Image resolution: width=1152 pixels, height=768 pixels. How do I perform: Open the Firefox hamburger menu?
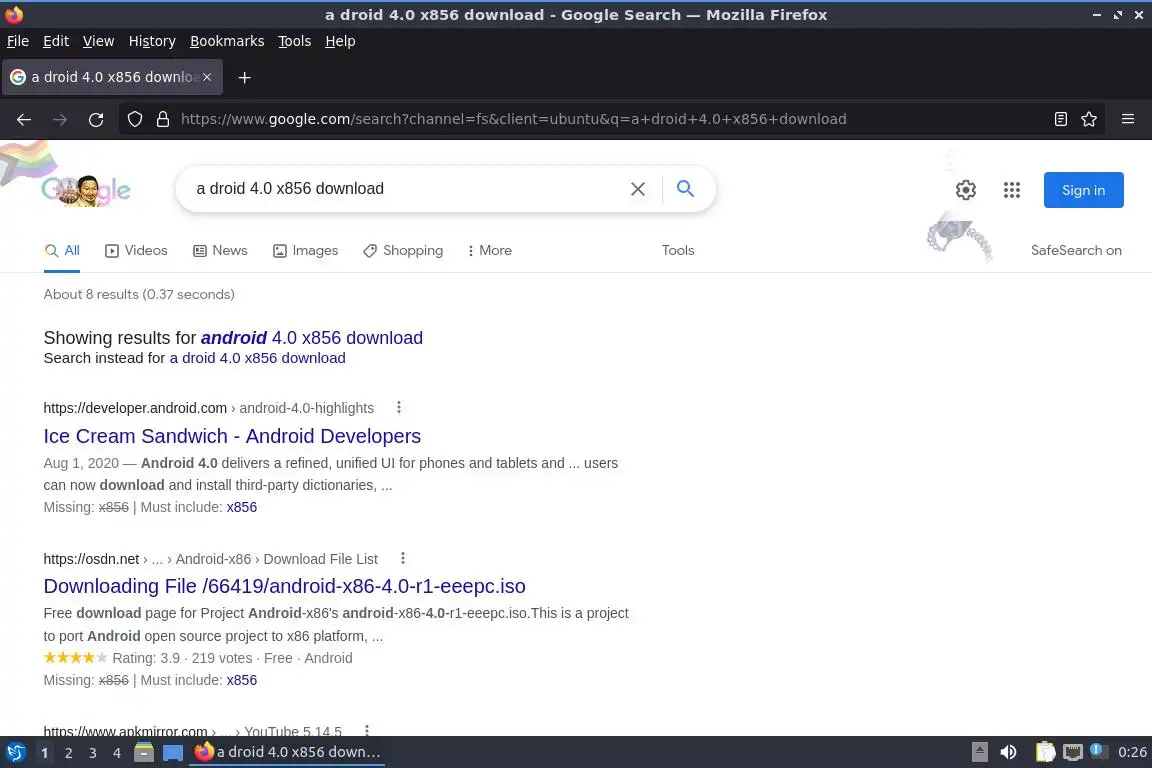point(1128,119)
